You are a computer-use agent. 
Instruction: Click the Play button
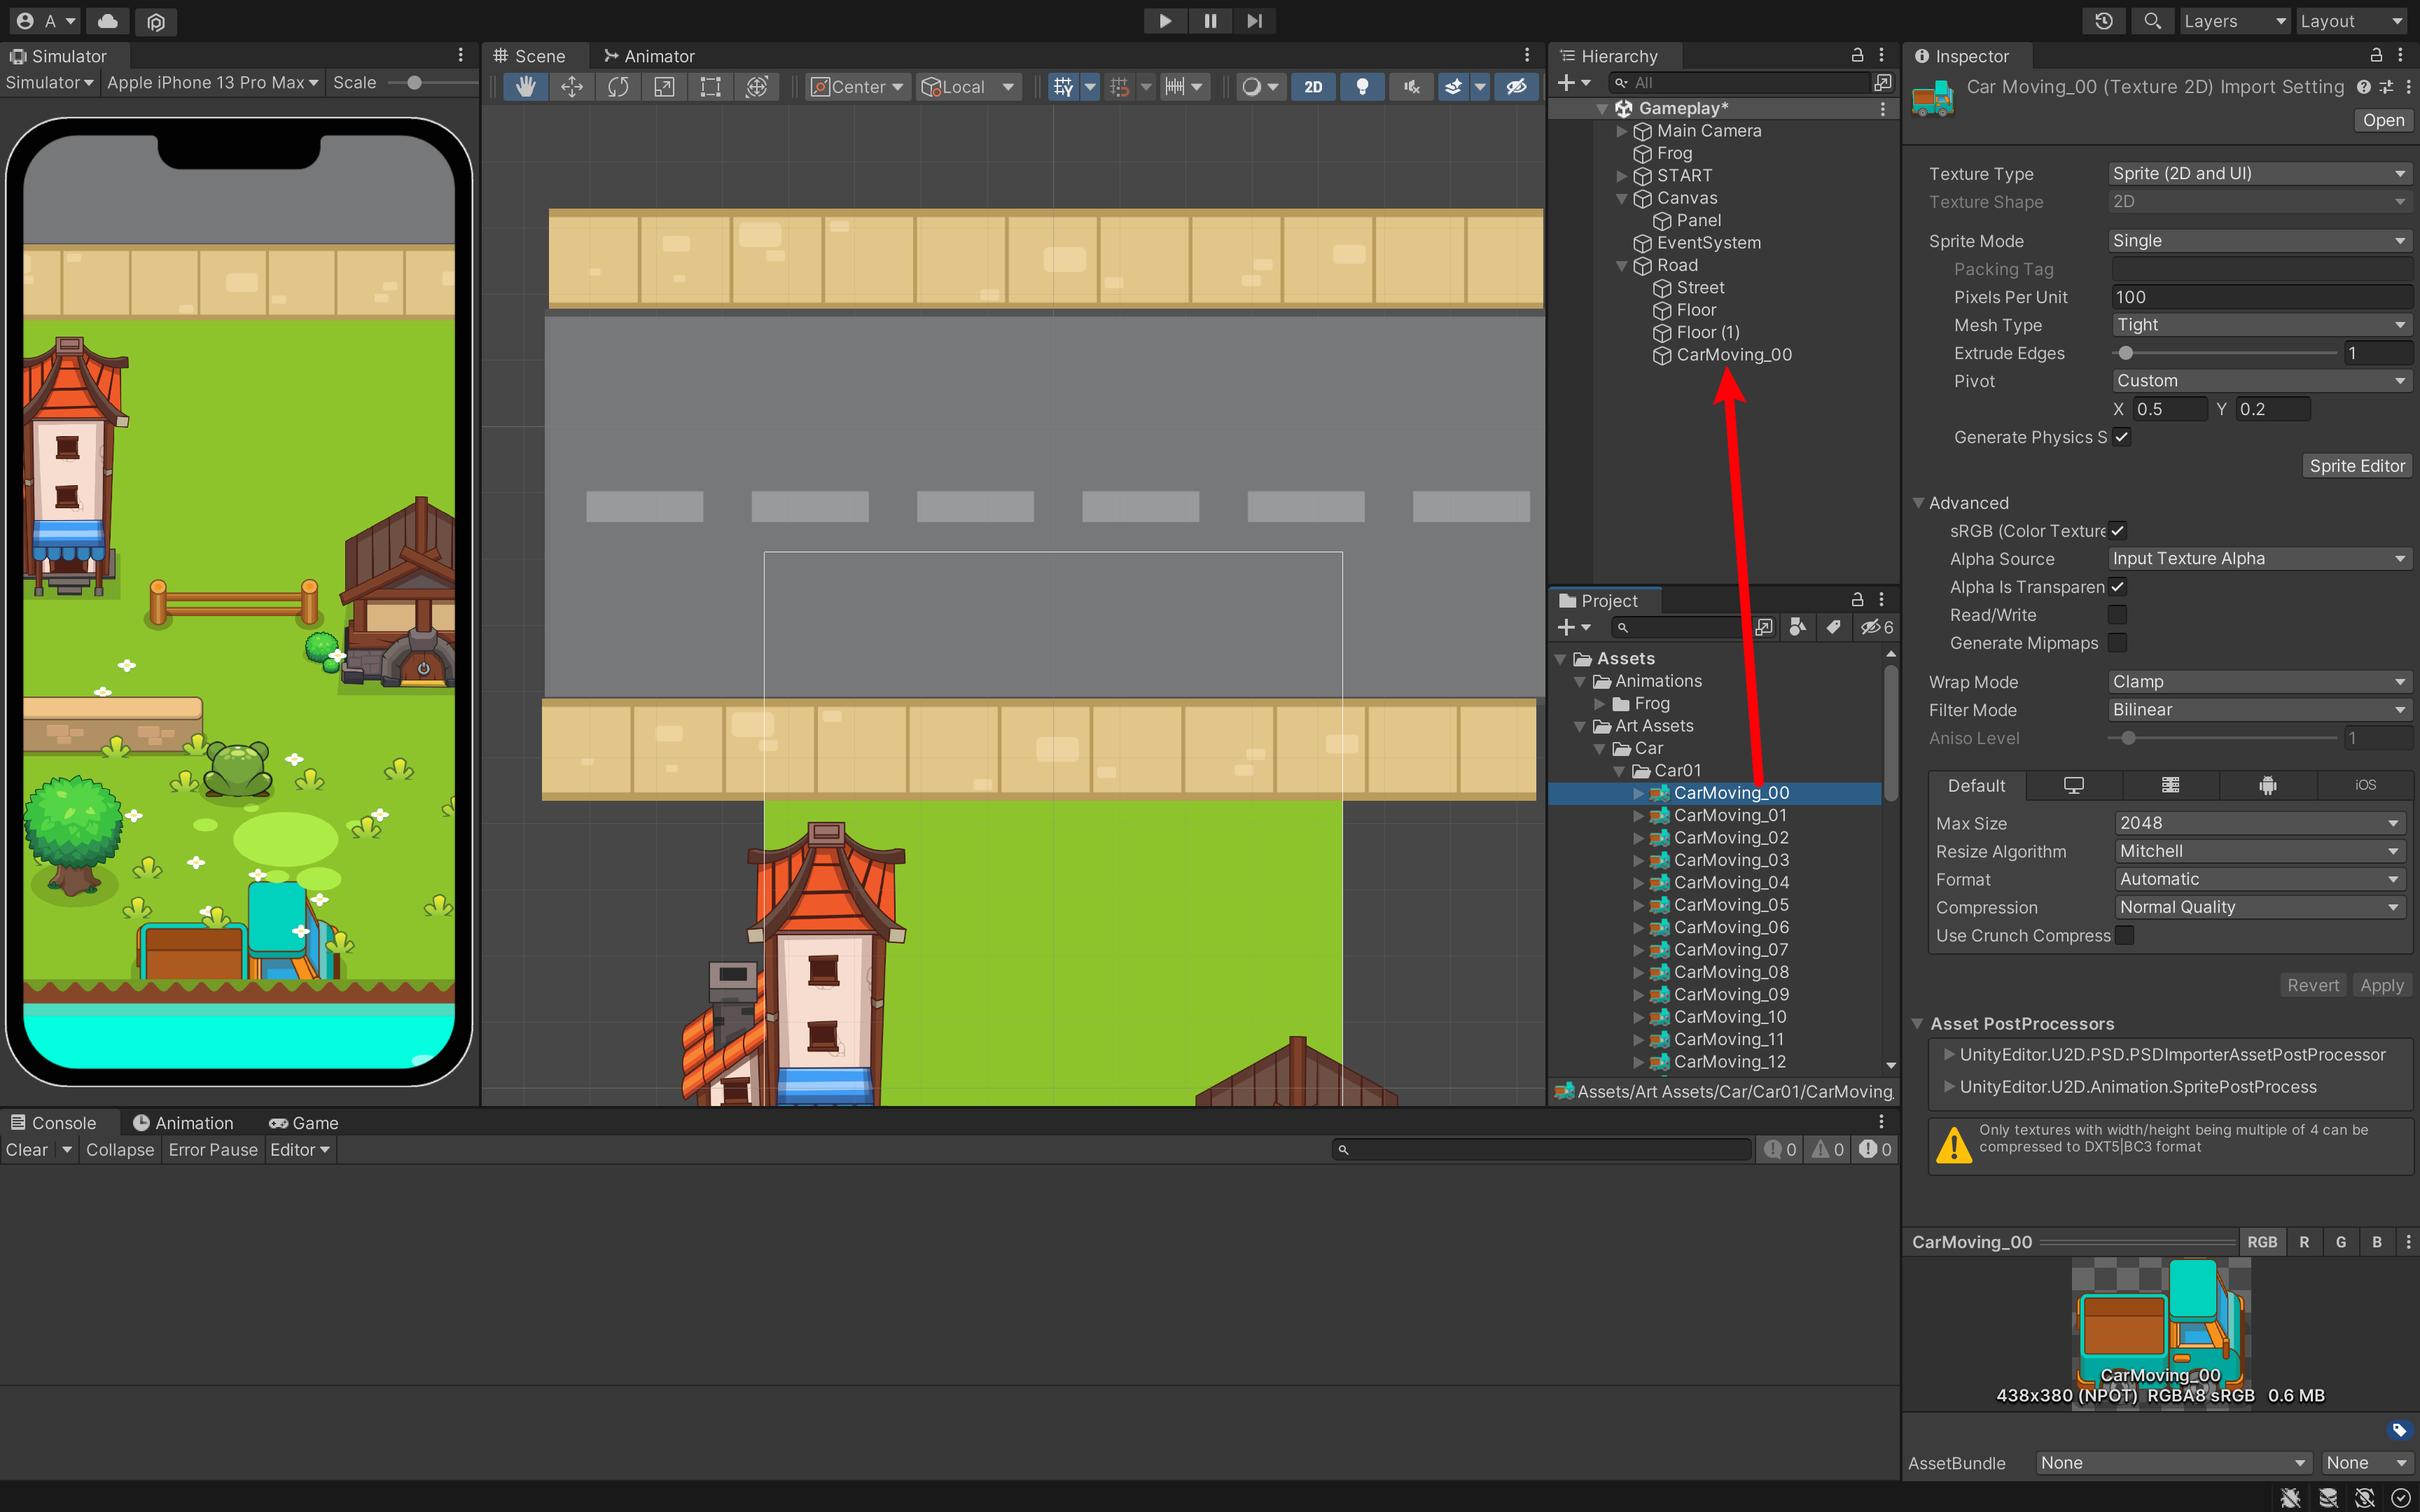(1165, 21)
